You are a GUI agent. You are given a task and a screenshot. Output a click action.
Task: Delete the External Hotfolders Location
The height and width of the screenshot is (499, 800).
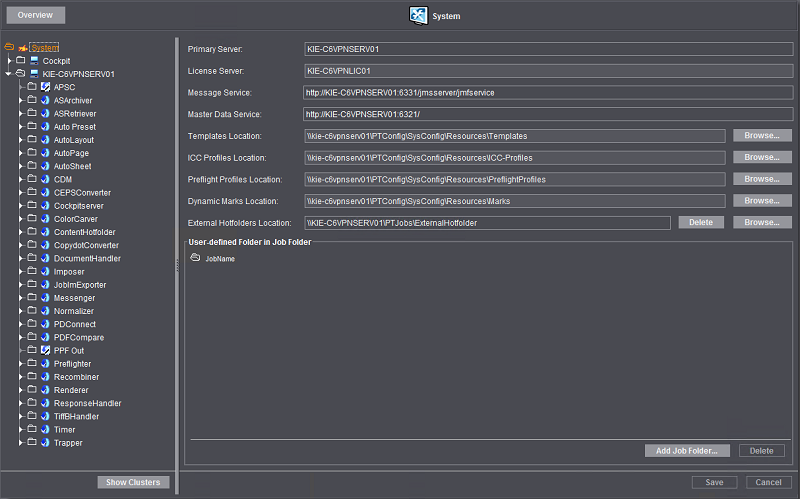[701, 222]
